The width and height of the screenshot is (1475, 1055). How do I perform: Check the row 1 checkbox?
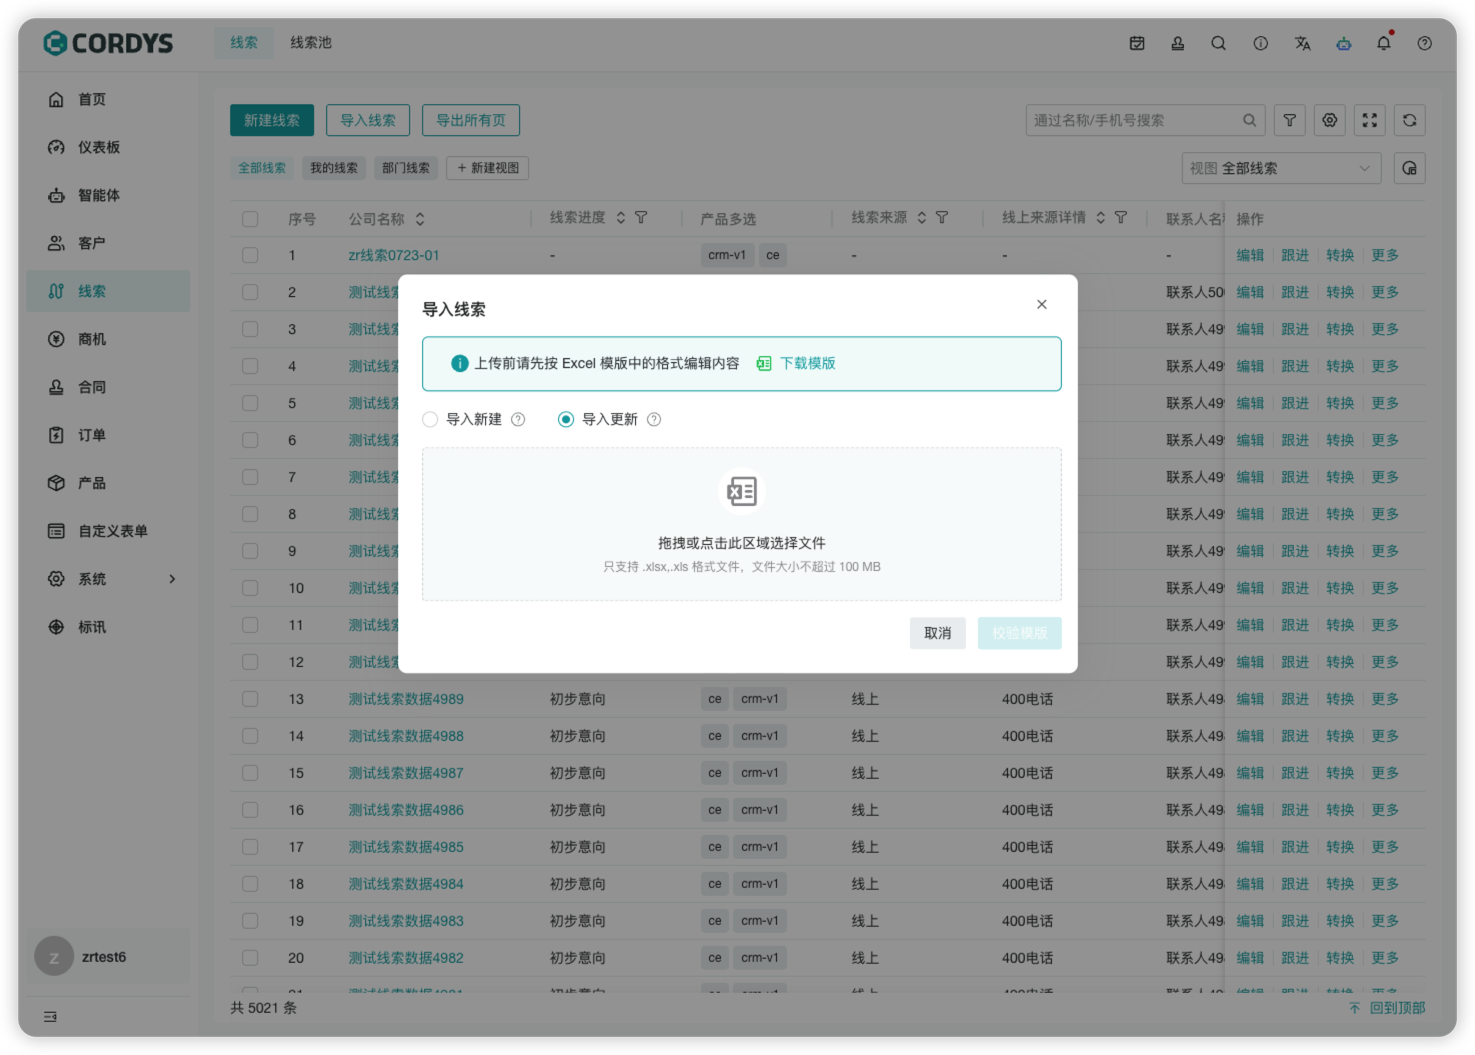click(x=250, y=255)
